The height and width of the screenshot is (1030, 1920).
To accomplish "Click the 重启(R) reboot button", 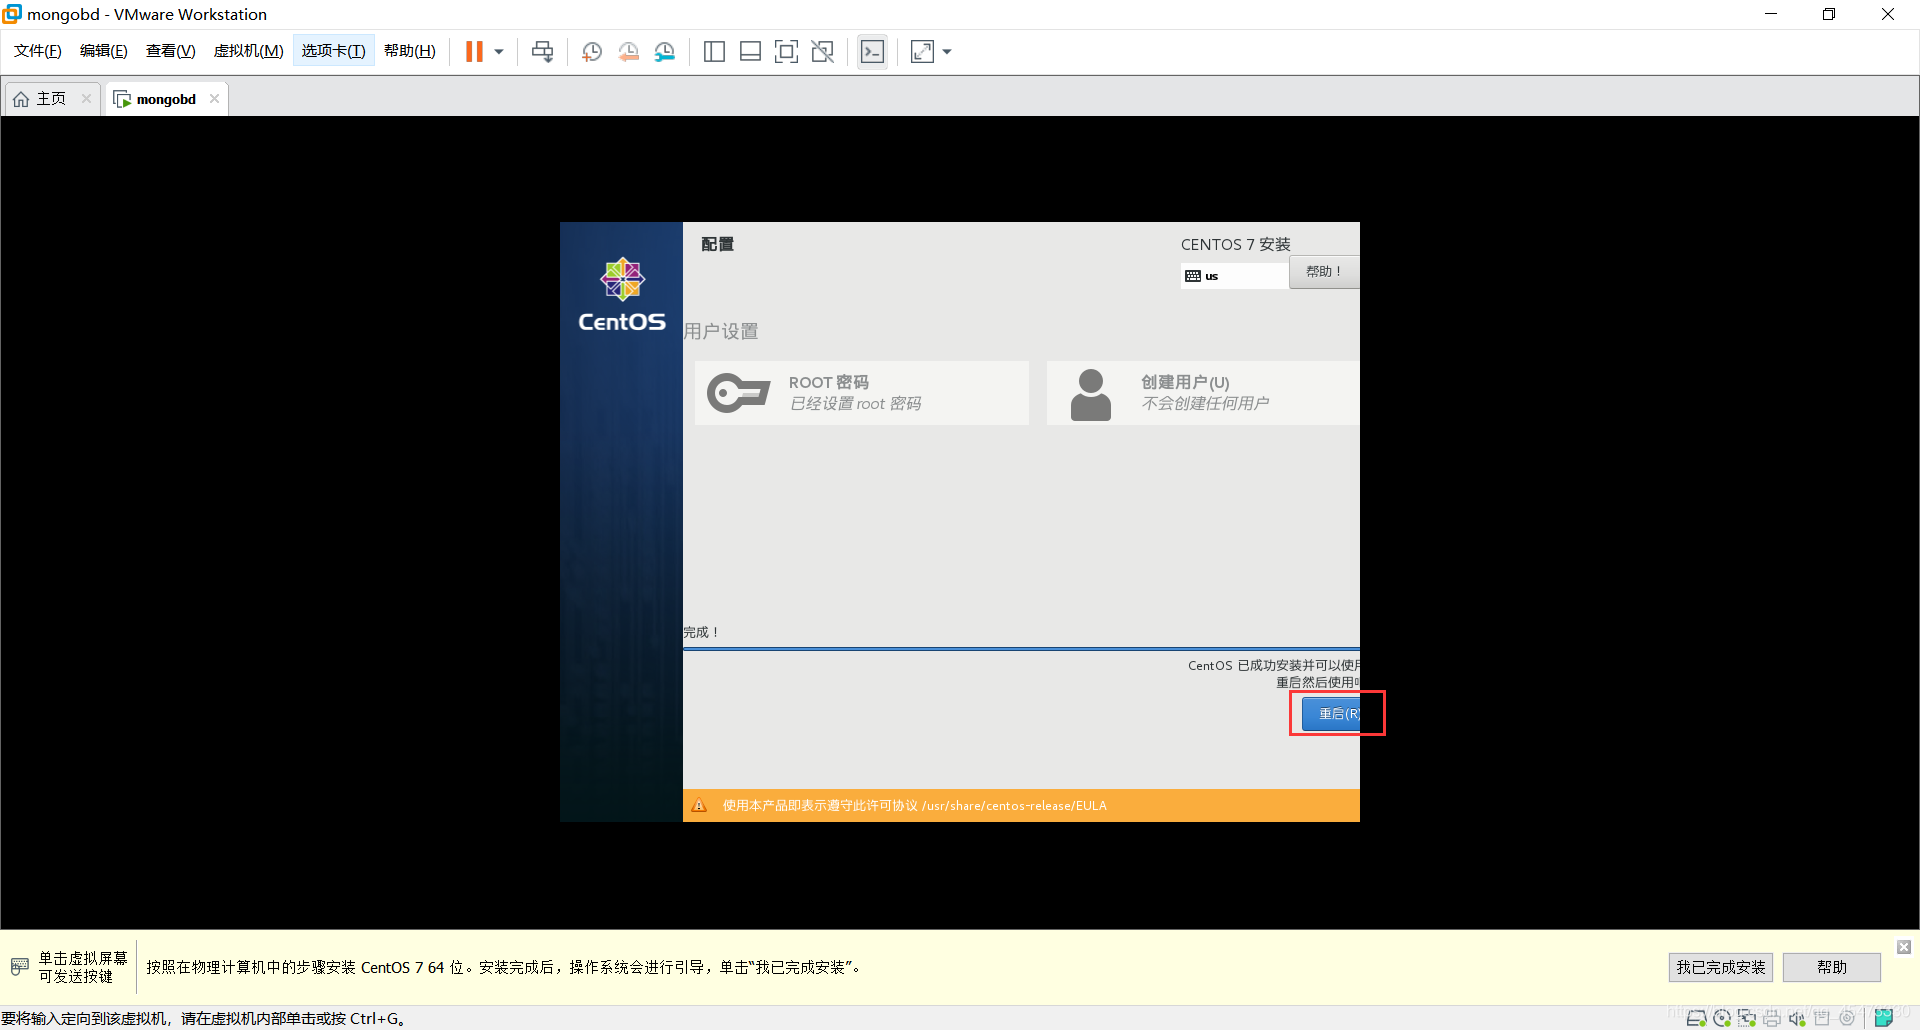I will tap(1331, 714).
